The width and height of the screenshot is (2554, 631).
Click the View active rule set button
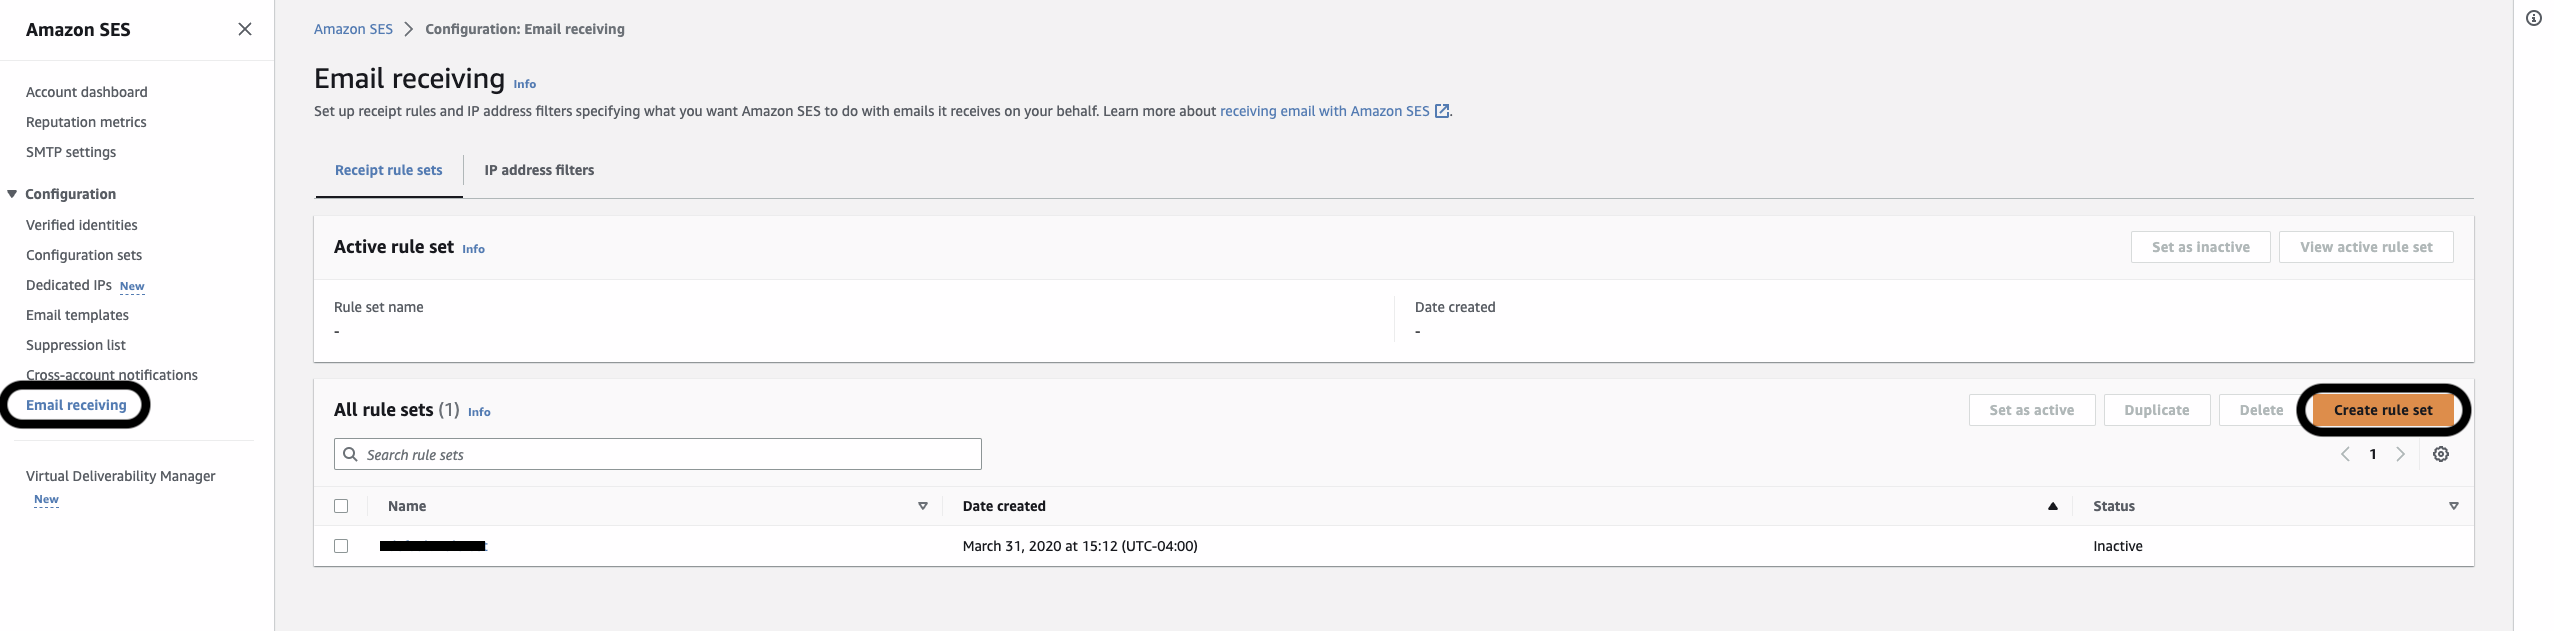[2366, 246]
